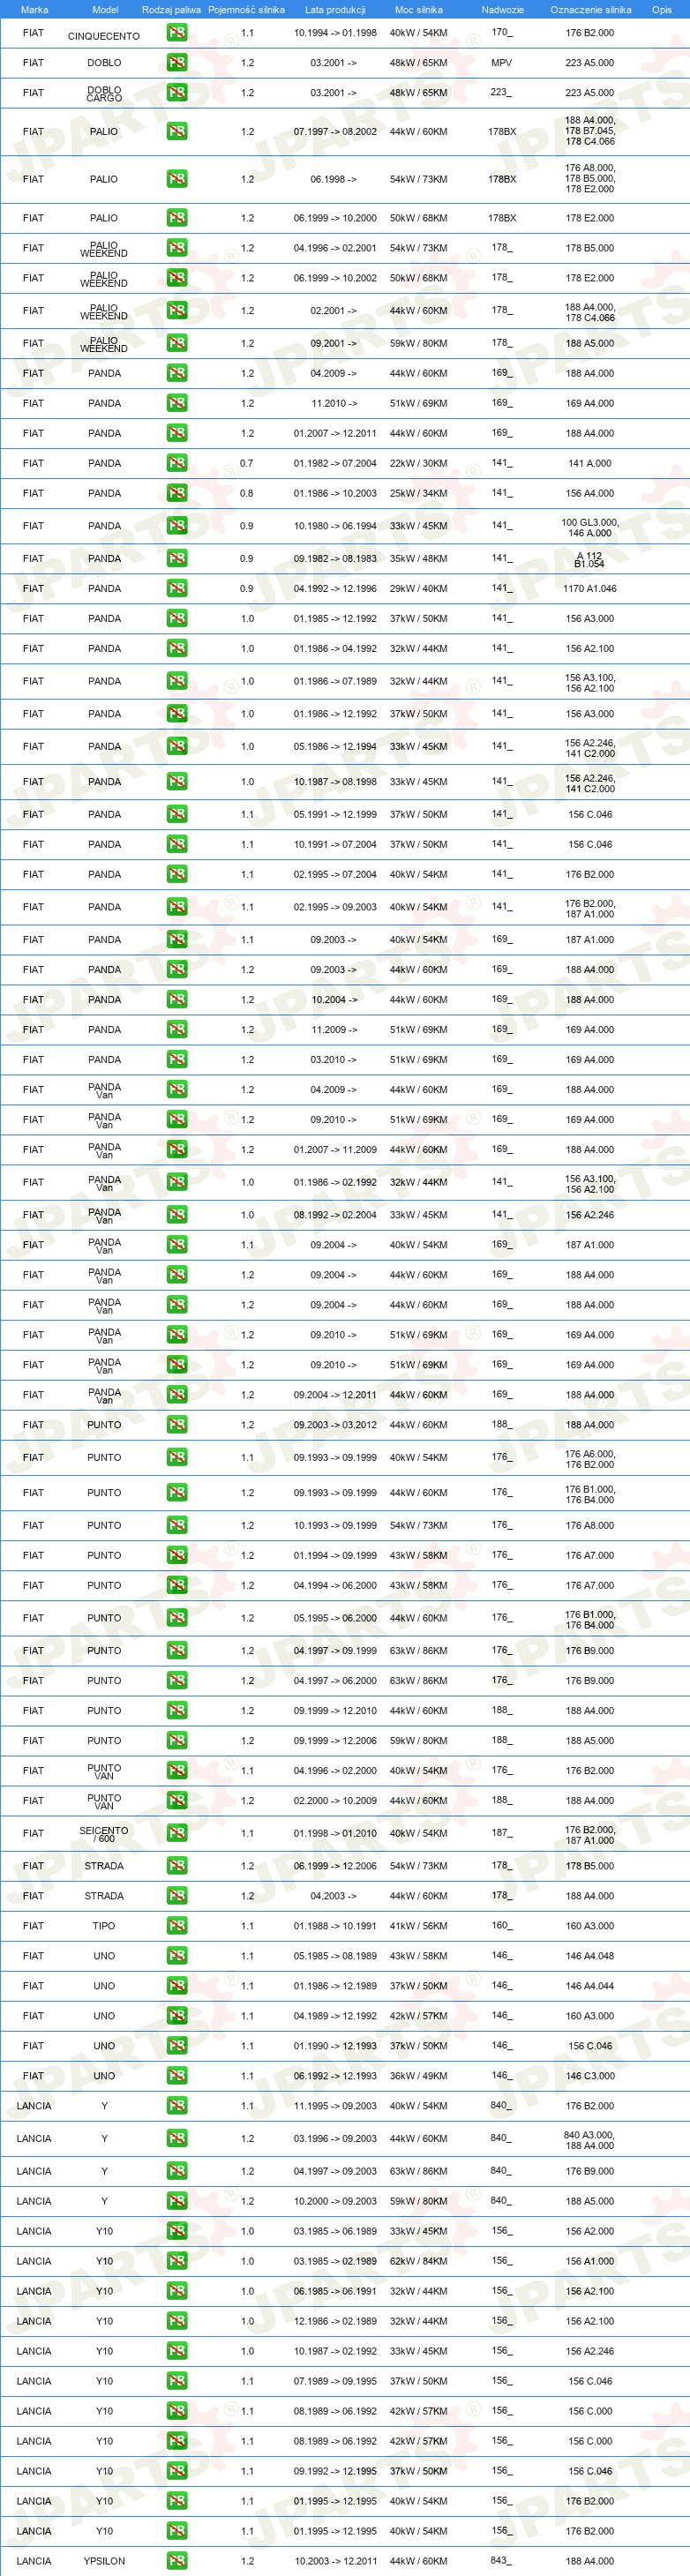The height and width of the screenshot is (2576, 690).
Task: Click fuel icon in the YPSILON row
Action: tap(177, 2560)
